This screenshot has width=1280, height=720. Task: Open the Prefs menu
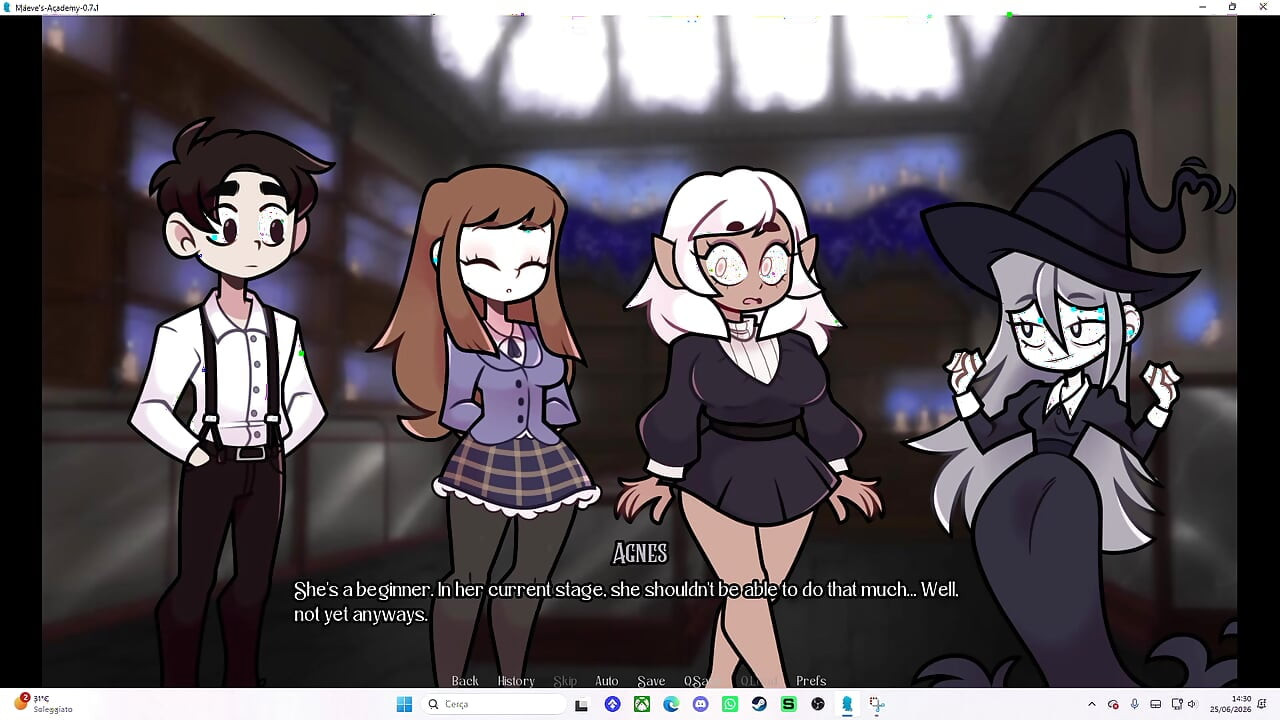[x=811, y=681]
